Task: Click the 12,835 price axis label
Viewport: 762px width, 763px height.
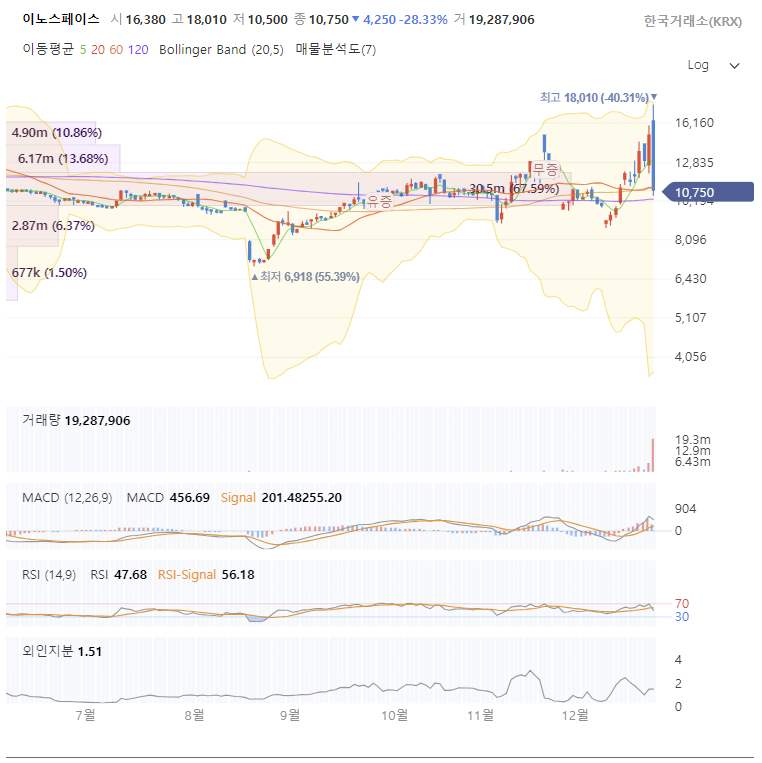Action: [694, 163]
